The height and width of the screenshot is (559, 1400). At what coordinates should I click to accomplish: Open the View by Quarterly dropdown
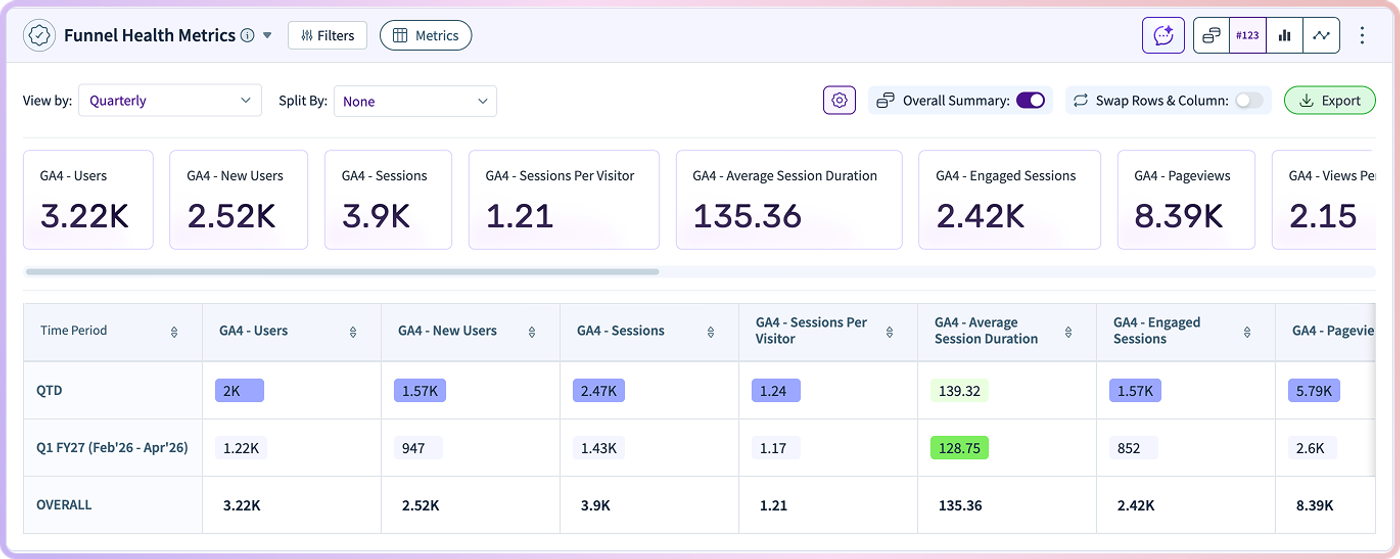(170, 100)
